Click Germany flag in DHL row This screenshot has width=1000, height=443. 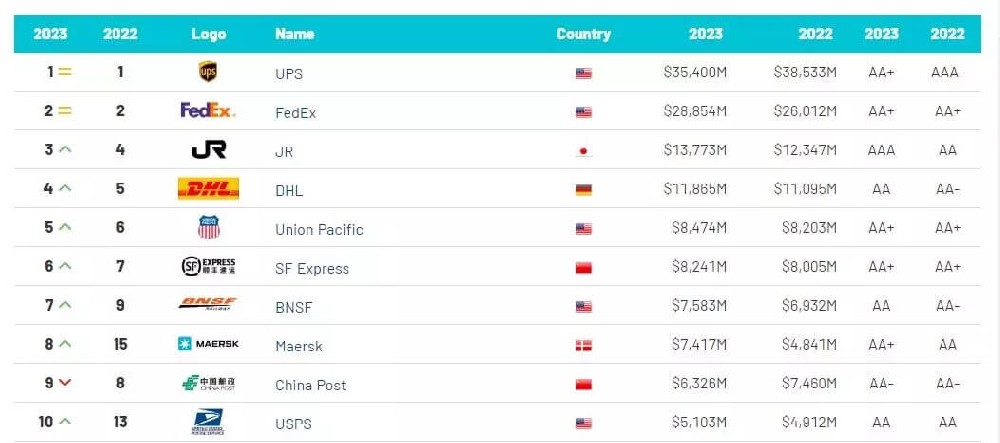coord(584,190)
